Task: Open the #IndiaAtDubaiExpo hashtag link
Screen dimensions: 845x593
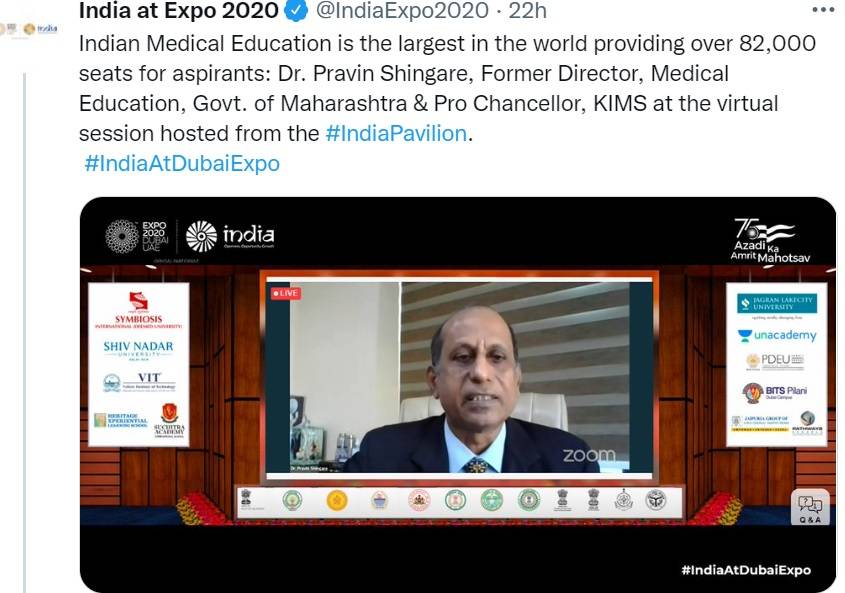Action: pos(182,163)
